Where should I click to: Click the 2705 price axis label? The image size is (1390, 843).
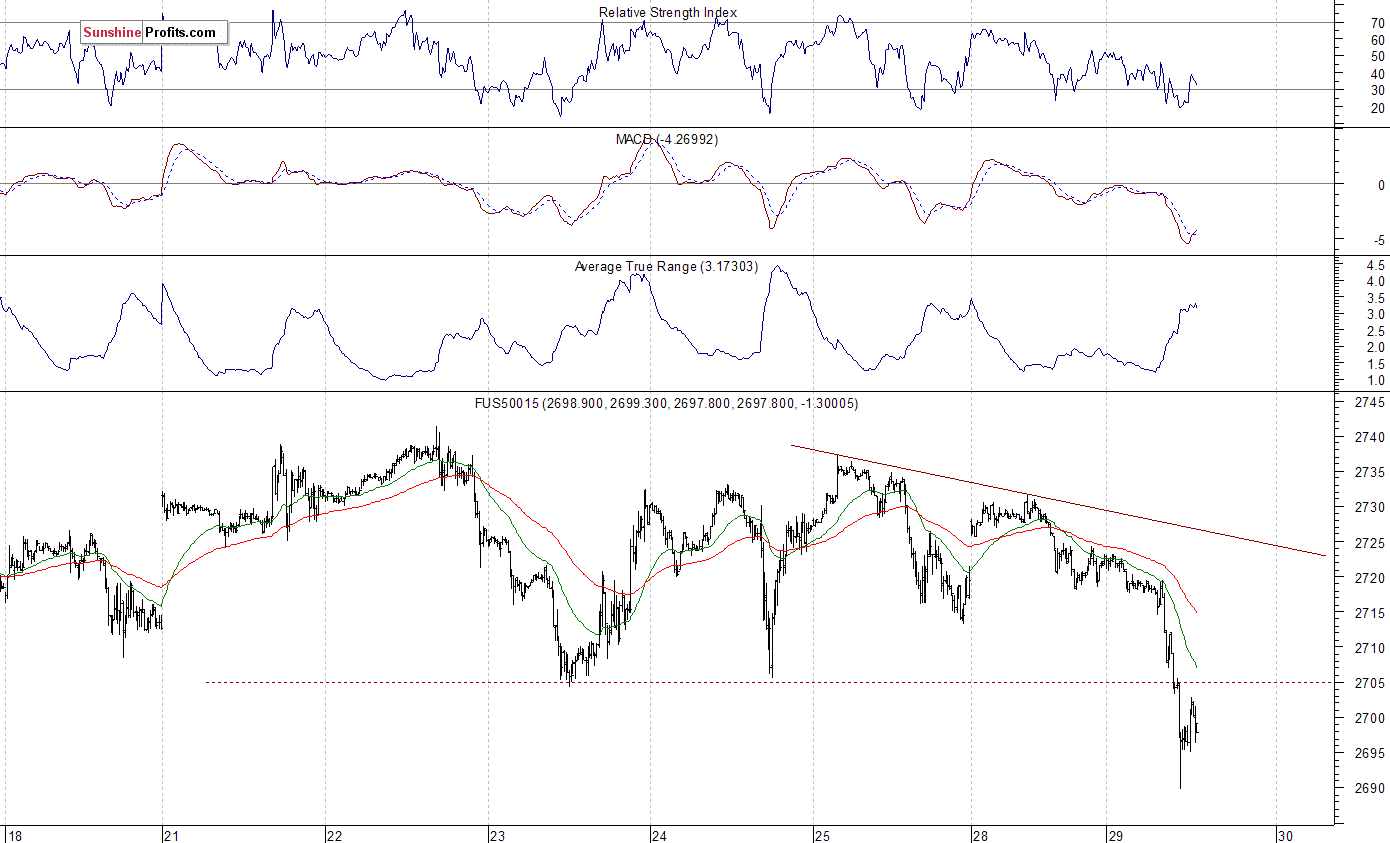[x=1371, y=683]
